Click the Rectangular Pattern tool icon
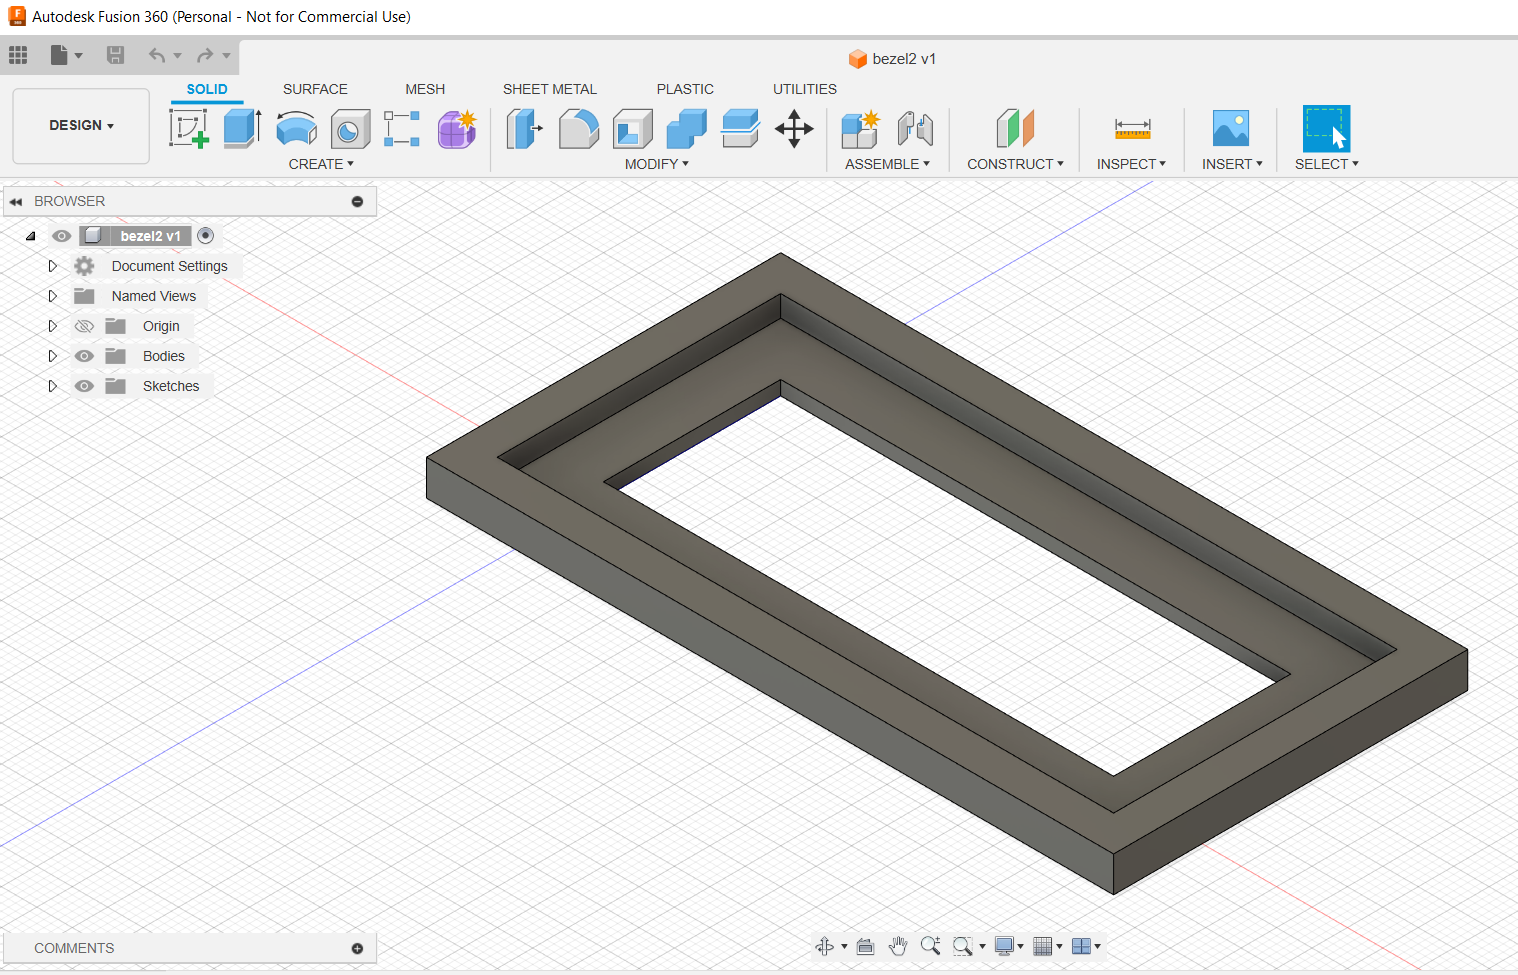The image size is (1518, 975). tap(402, 129)
